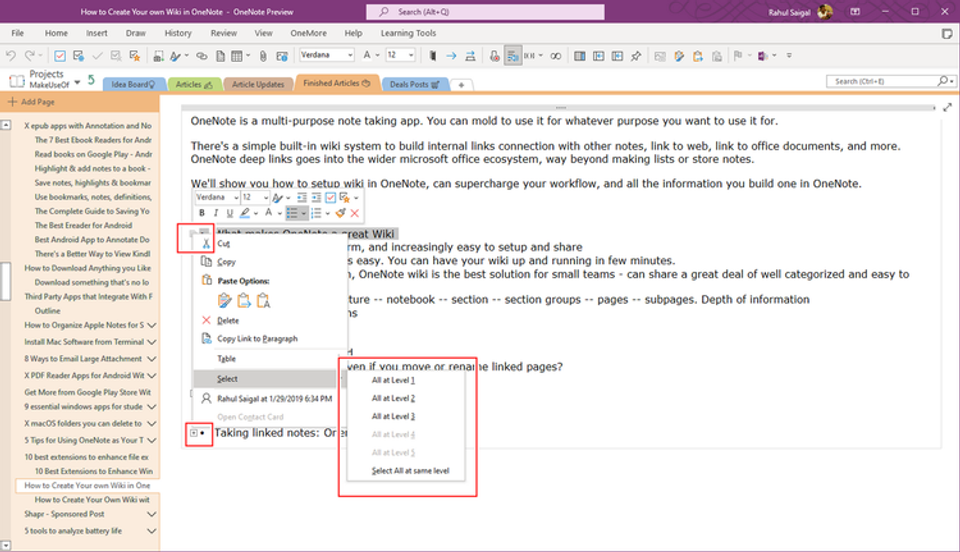Open the Learning Tools ribbon tab
Screen dimensions: 960x552
[x=408, y=33]
